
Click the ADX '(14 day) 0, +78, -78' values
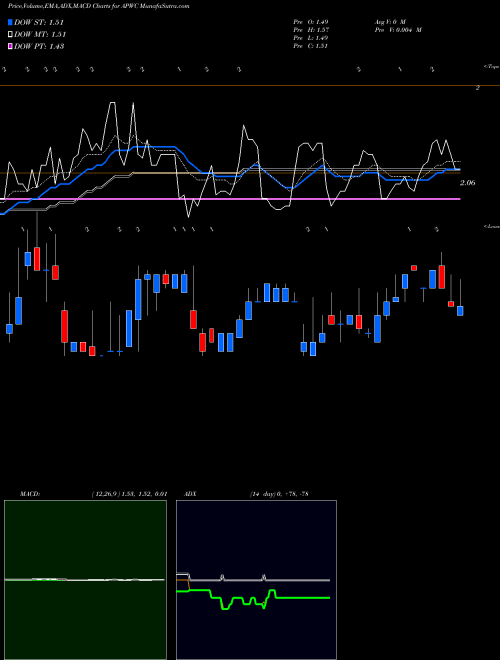[279, 494]
